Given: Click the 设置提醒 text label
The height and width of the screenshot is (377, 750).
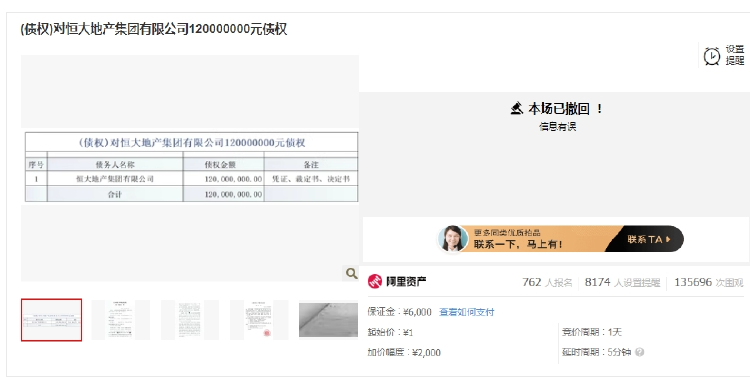Looking at the screenshot, I should [x=735, y=55].
